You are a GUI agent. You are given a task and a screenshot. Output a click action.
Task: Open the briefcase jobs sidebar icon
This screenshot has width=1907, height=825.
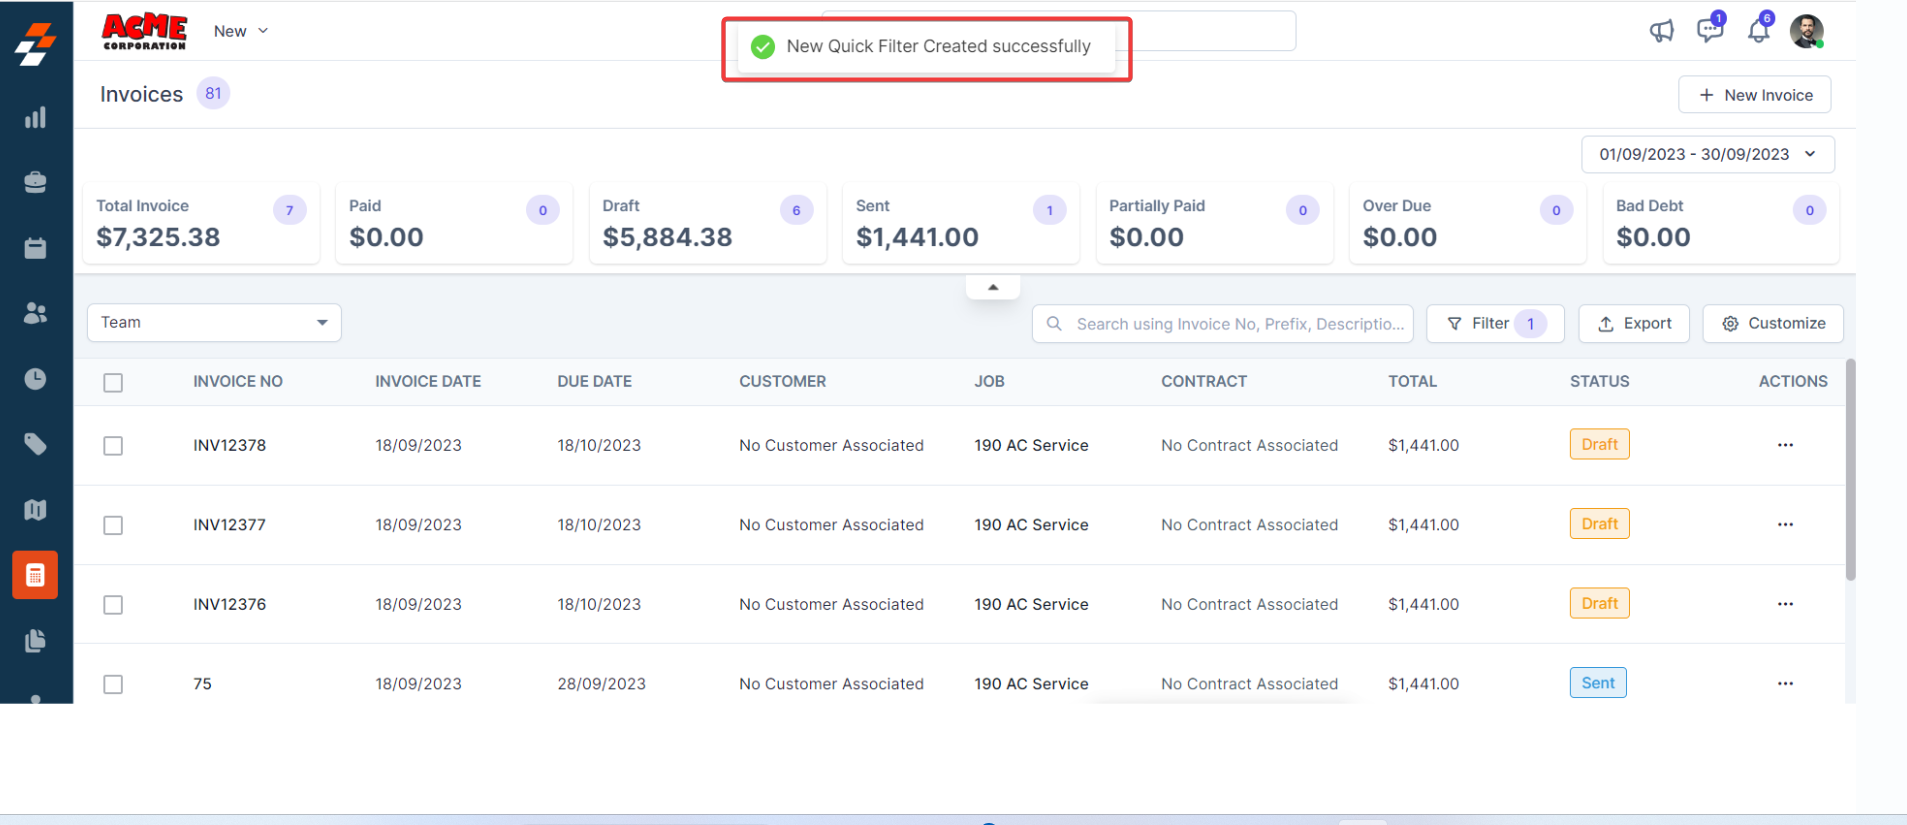35,182
